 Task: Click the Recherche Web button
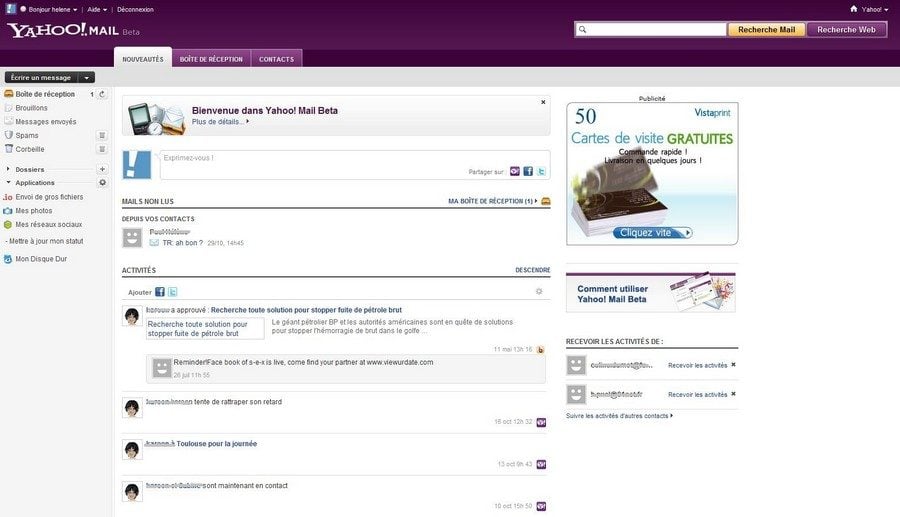[846, 30]
